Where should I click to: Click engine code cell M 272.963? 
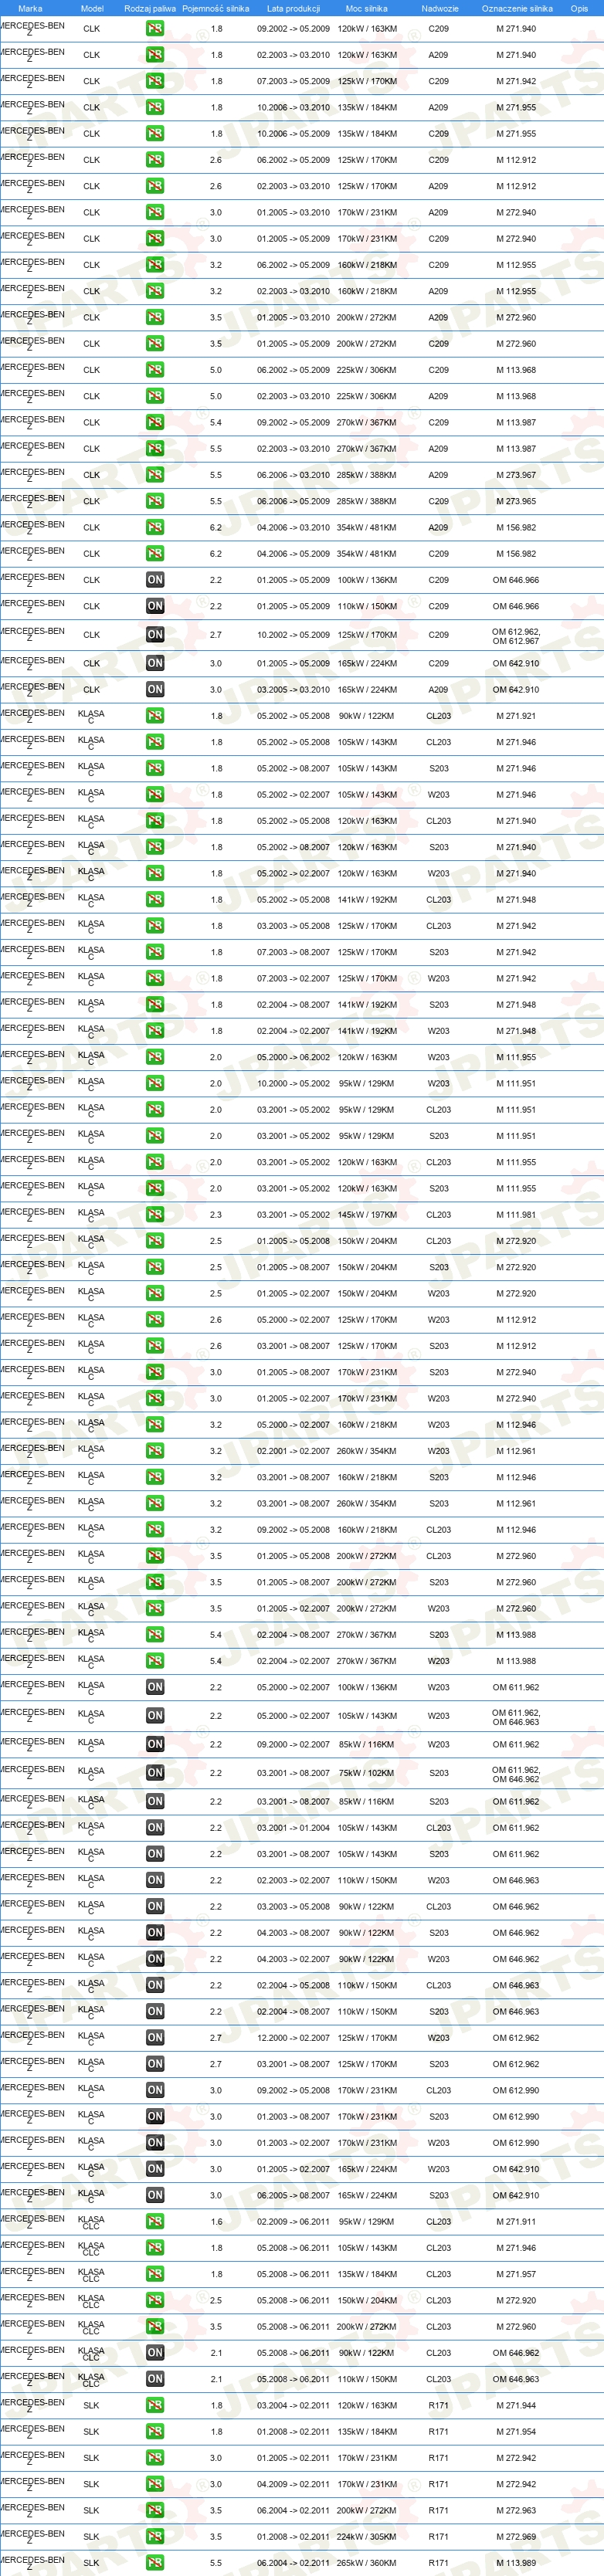point(516,2511)
